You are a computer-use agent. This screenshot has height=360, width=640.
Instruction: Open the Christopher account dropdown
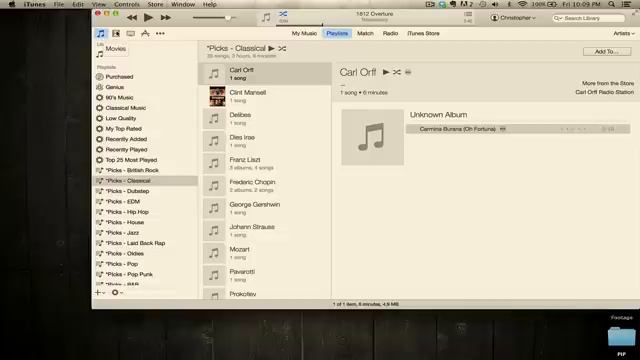tap(513, 18)
